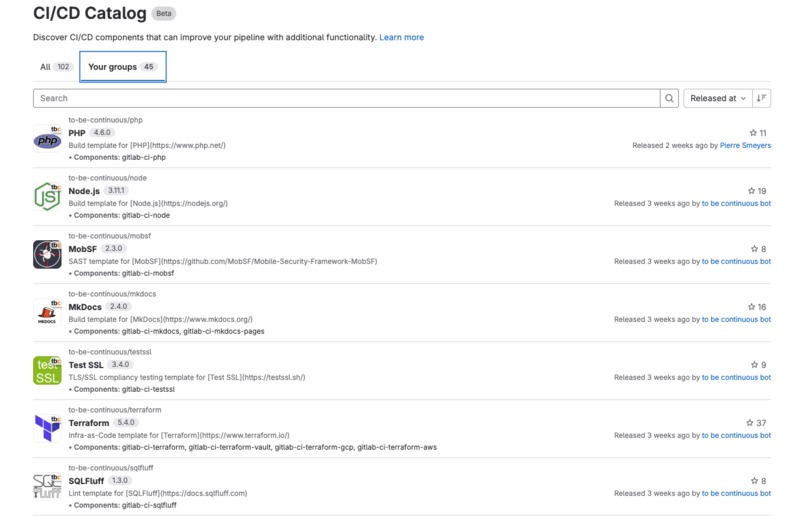The height and width of the screenshot is (516, 806).
Task: Open the PHP component title
Action: 77,133
